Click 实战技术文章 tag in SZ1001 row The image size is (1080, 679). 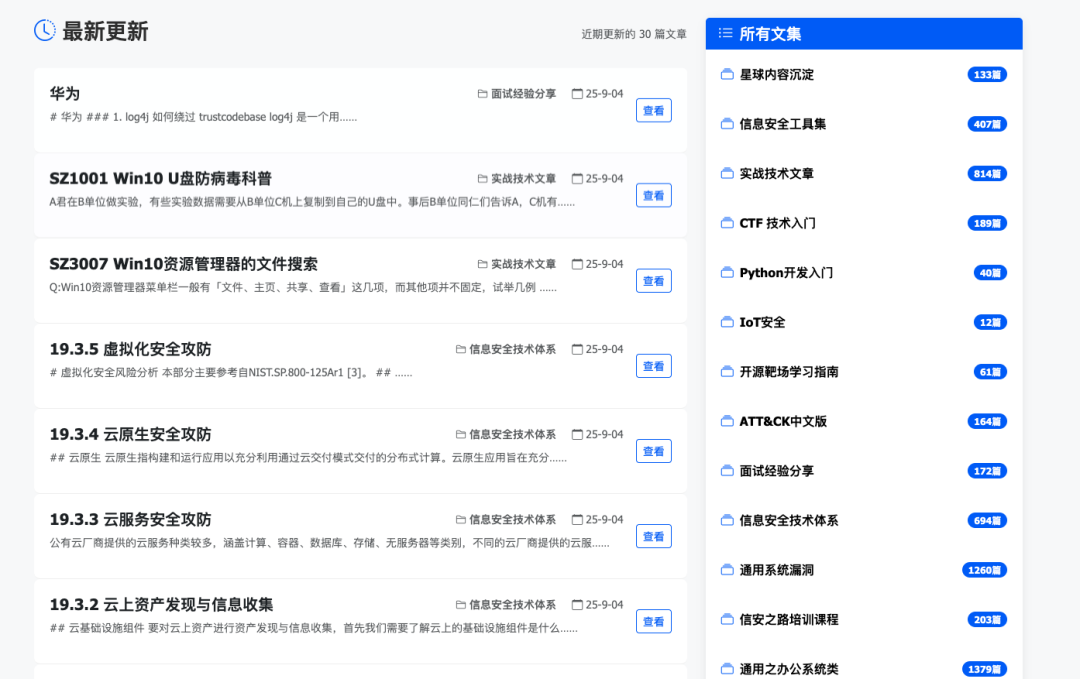click(523, 178)
